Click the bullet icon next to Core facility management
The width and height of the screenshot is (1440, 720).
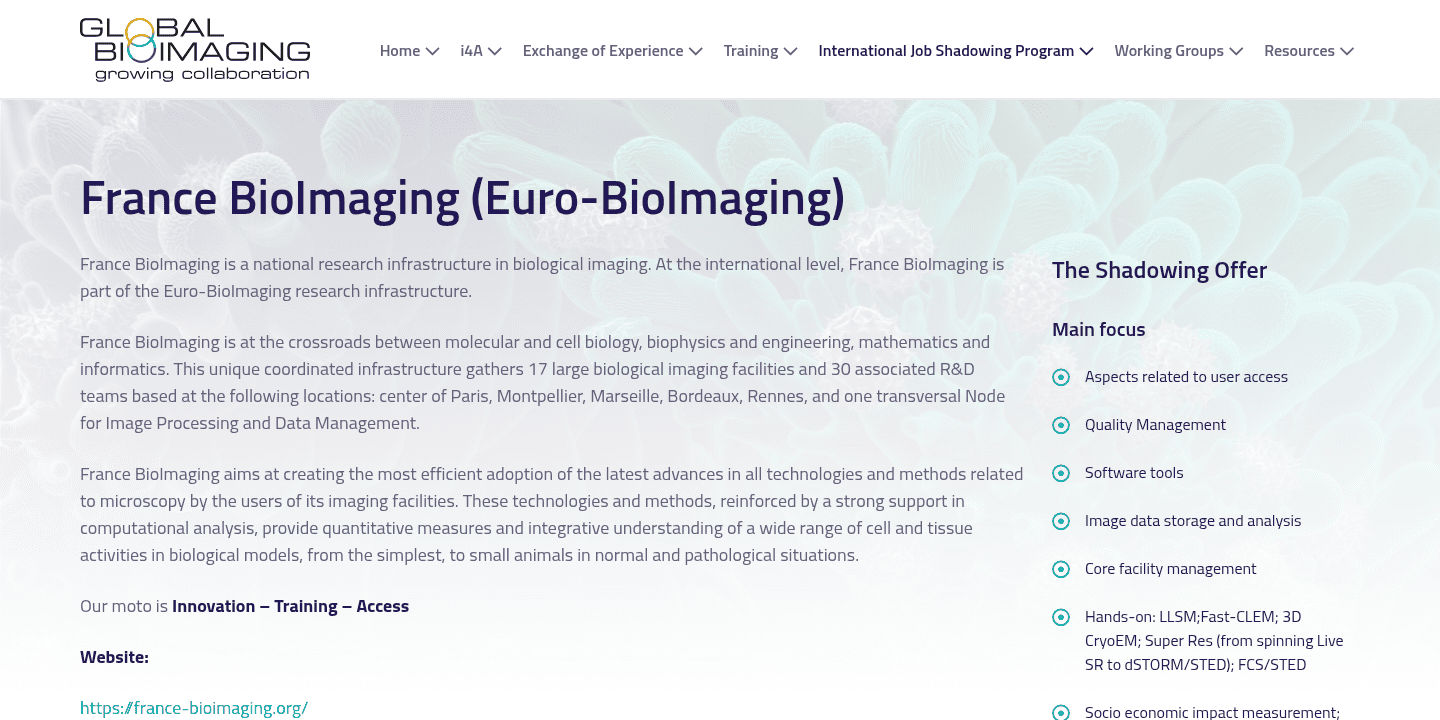pyautogui.click(x=1060, y=569)
